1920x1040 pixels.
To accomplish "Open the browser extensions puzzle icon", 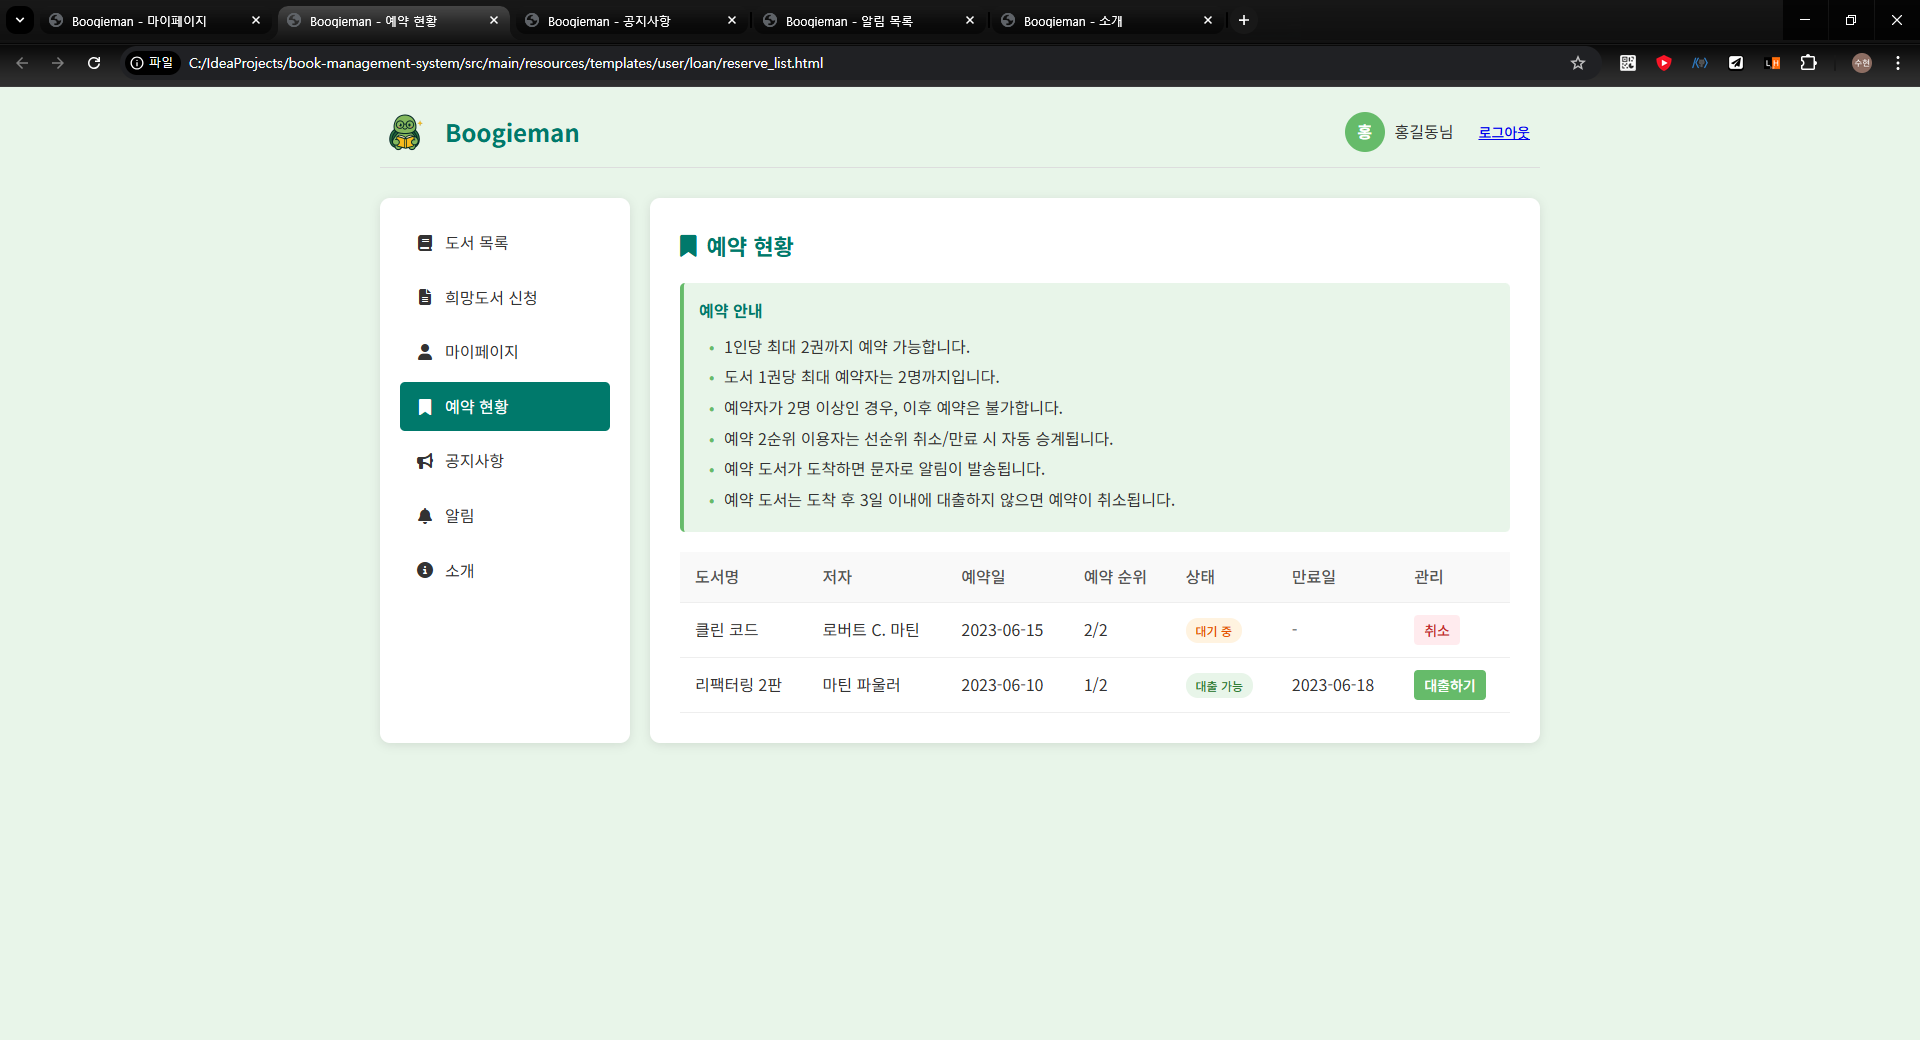I will pyautogui.click(x=1808, y=63).
